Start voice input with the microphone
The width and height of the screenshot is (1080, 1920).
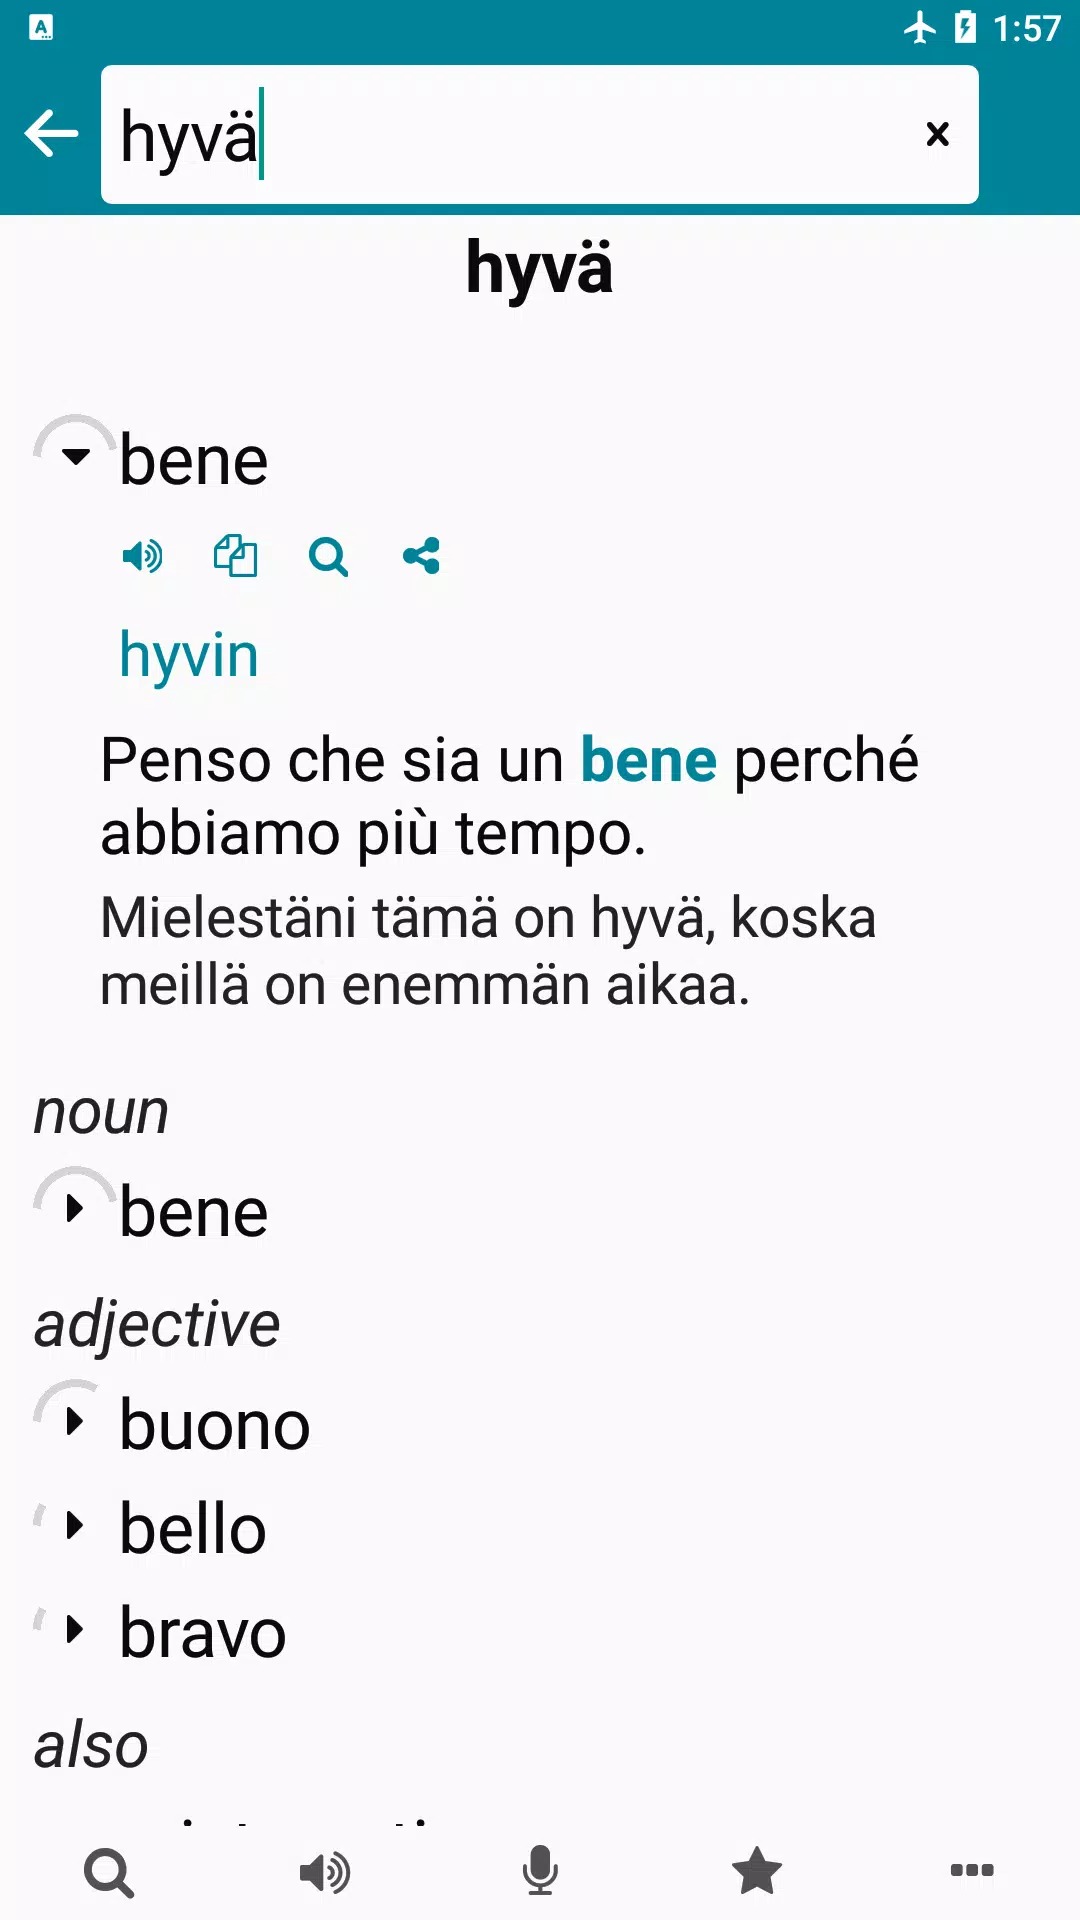[540, 1872]
